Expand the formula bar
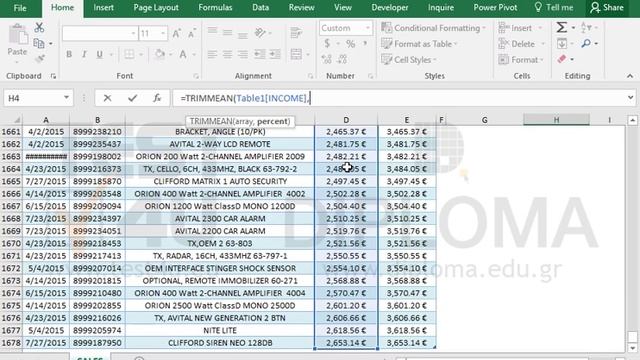640x360 pixels. click(x=631, y=98)
